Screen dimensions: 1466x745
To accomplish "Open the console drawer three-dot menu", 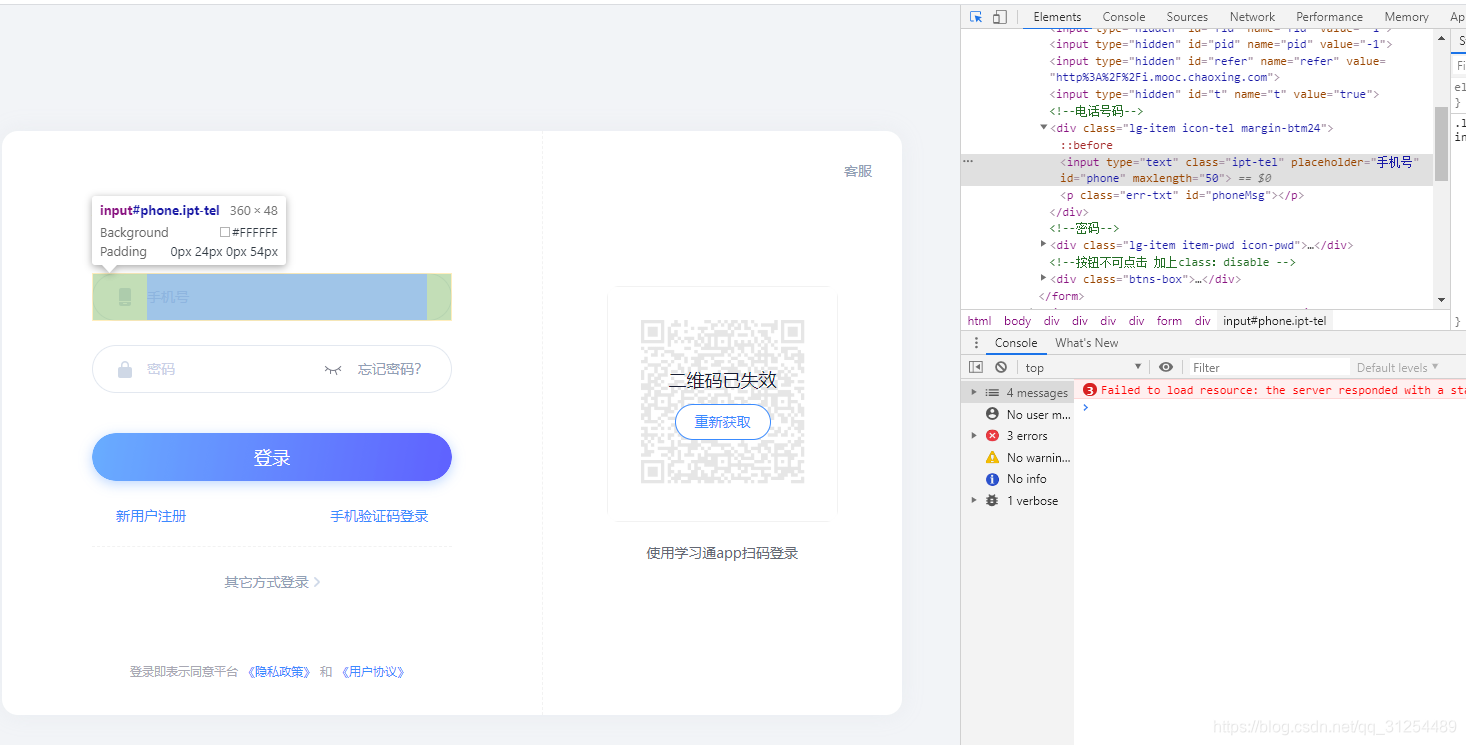I will click(977, 343).
